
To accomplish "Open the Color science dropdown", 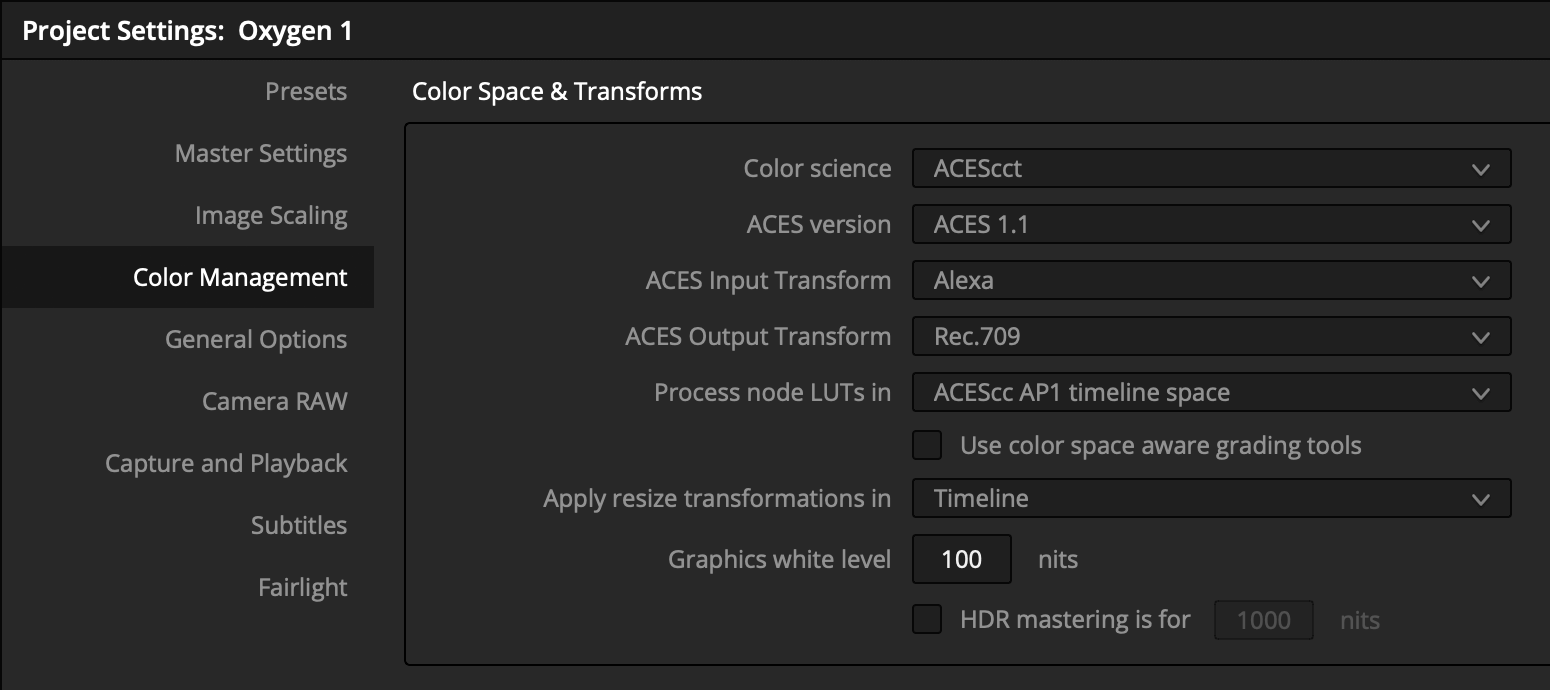I will click(1210, 168).
